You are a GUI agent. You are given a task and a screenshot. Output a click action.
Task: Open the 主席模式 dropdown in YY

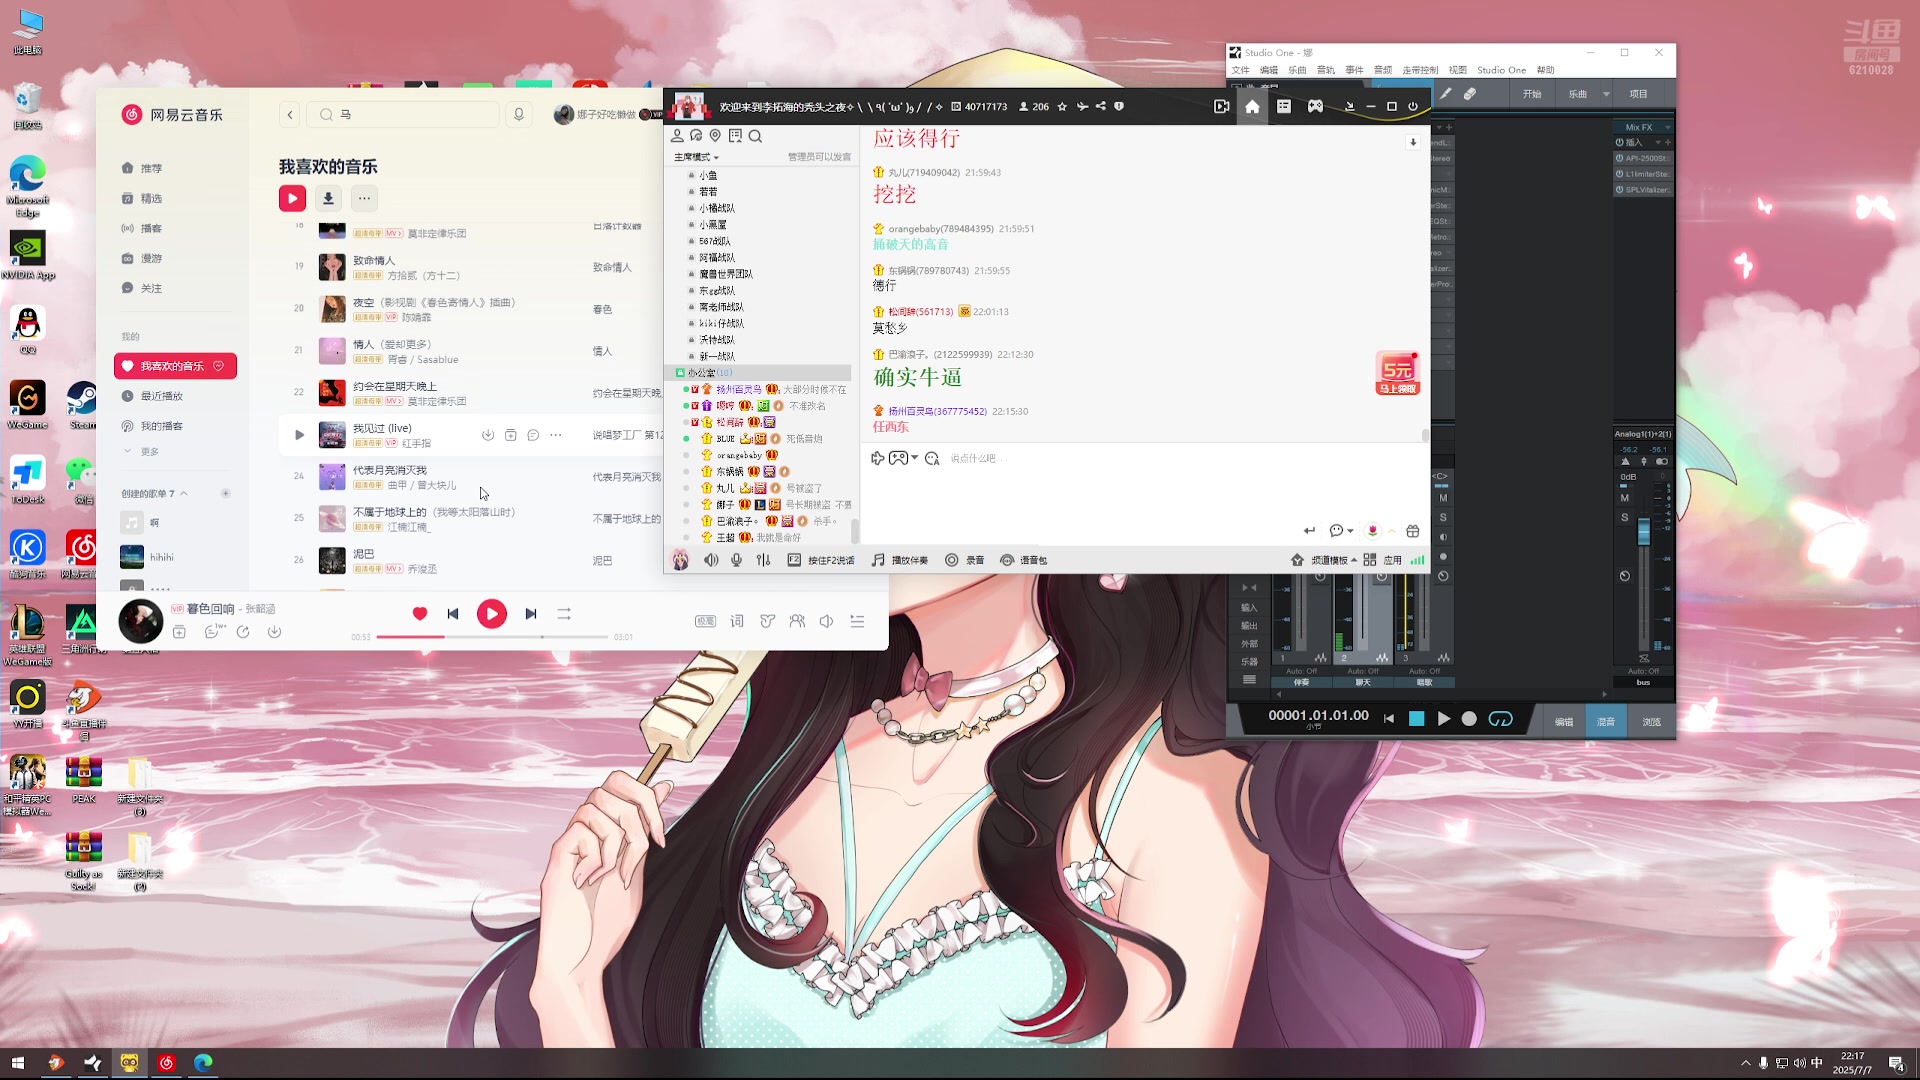tap(697, 157)
